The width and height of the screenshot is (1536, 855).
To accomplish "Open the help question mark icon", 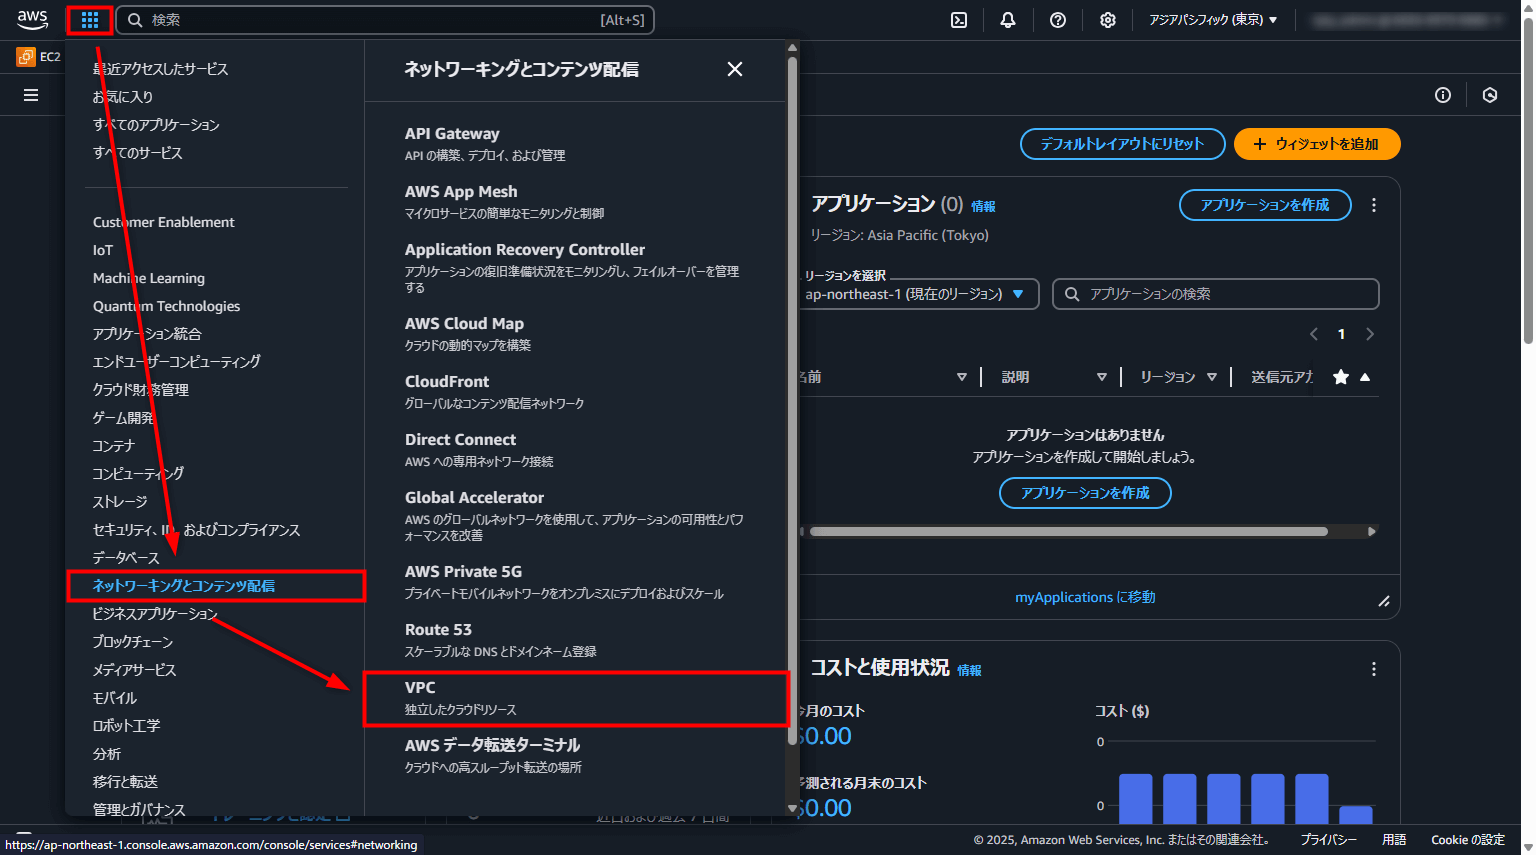I will (1058, 20).
